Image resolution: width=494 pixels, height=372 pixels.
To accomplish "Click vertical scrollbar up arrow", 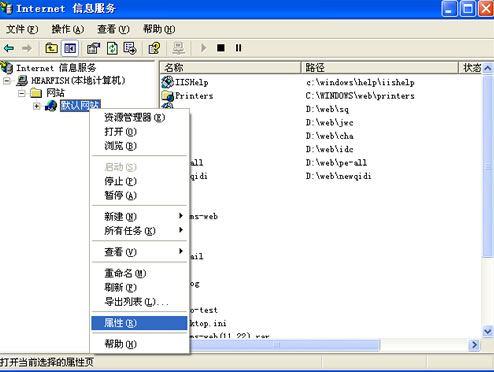I will tap(488, 68).
